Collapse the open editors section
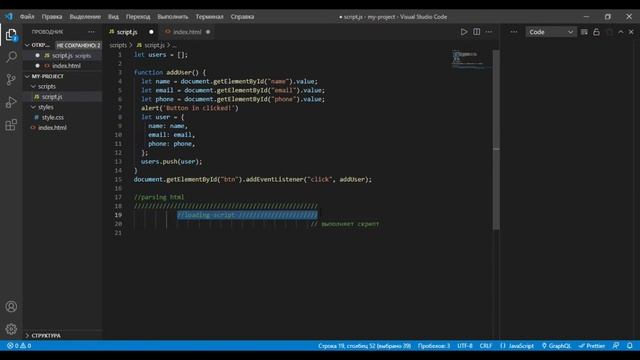 pos(27,45)
